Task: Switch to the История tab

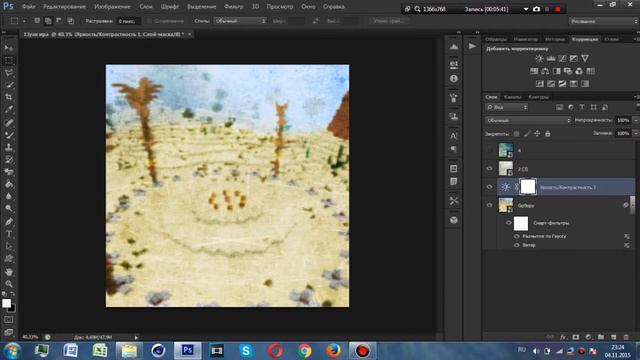Action: click(x=555, y=39)
